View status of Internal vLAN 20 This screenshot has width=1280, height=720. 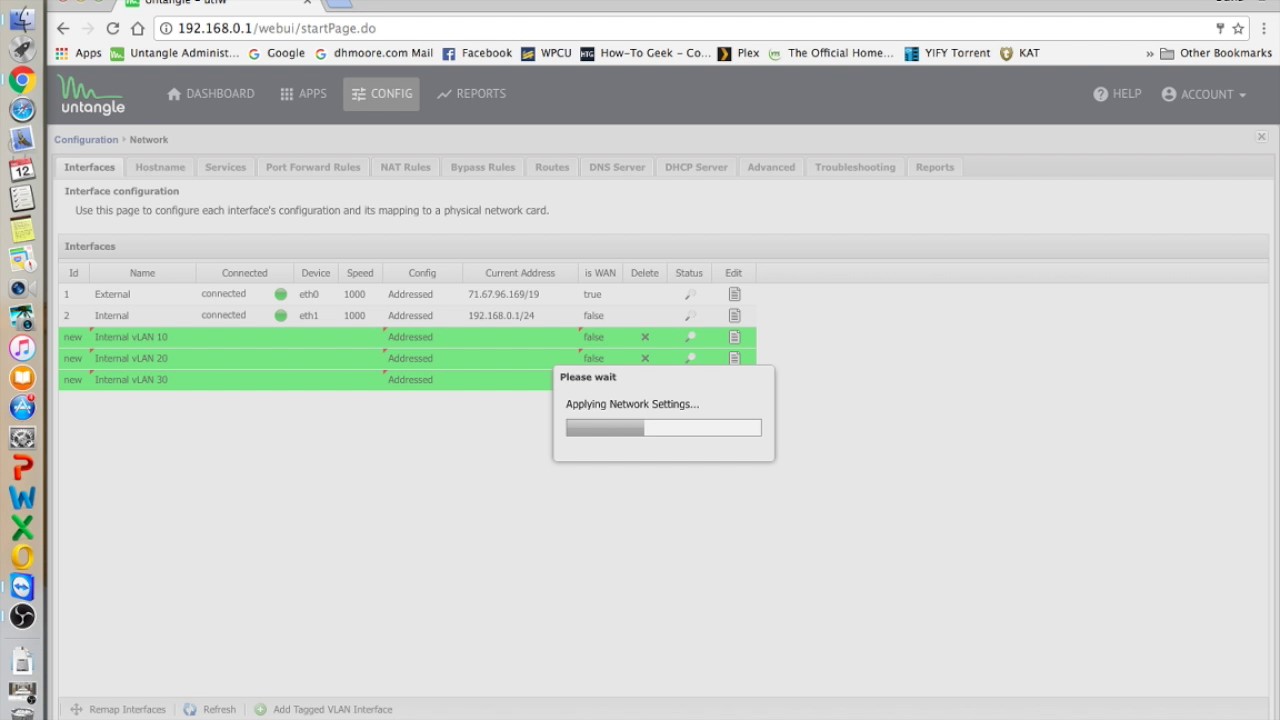click(690, 358)
